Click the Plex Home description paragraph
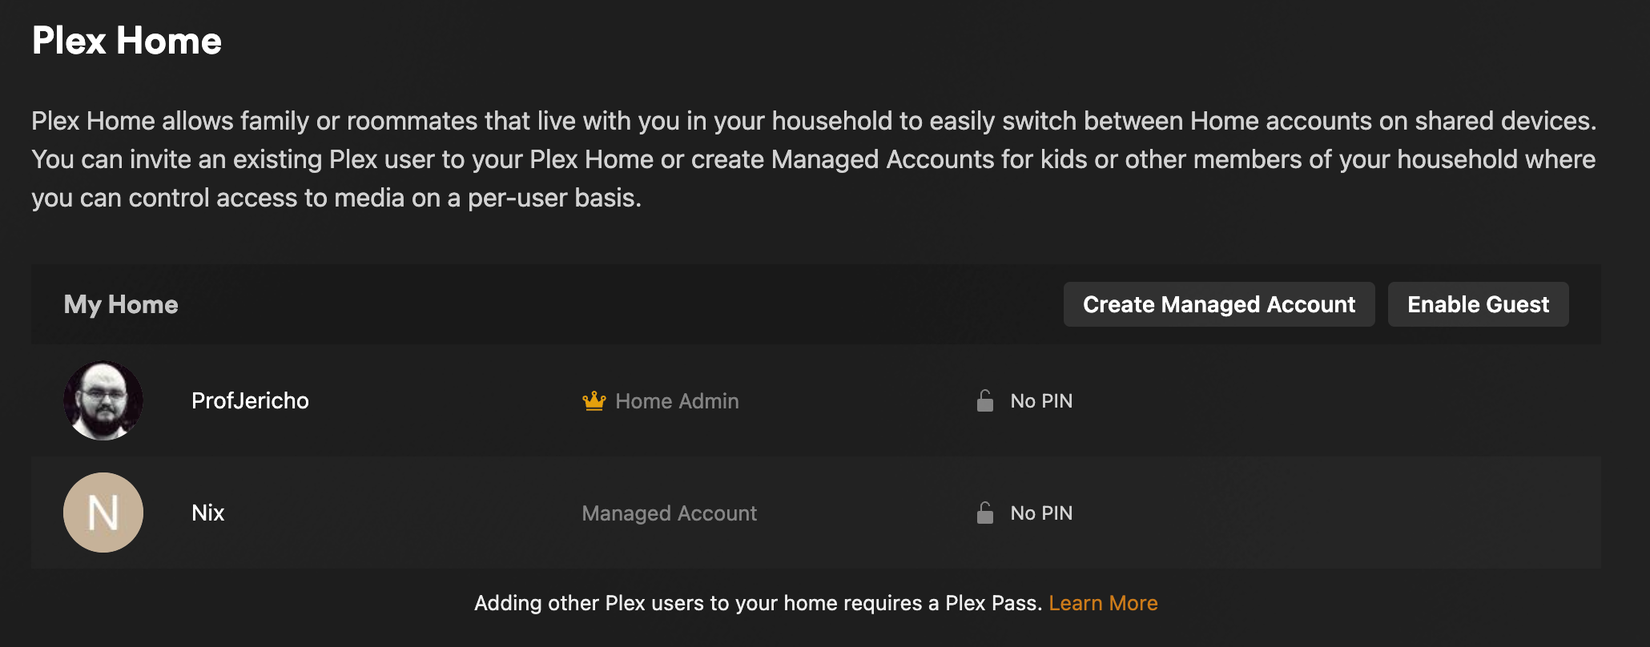This screenshot has width=1650, height=647. click(x=814, y=159)
